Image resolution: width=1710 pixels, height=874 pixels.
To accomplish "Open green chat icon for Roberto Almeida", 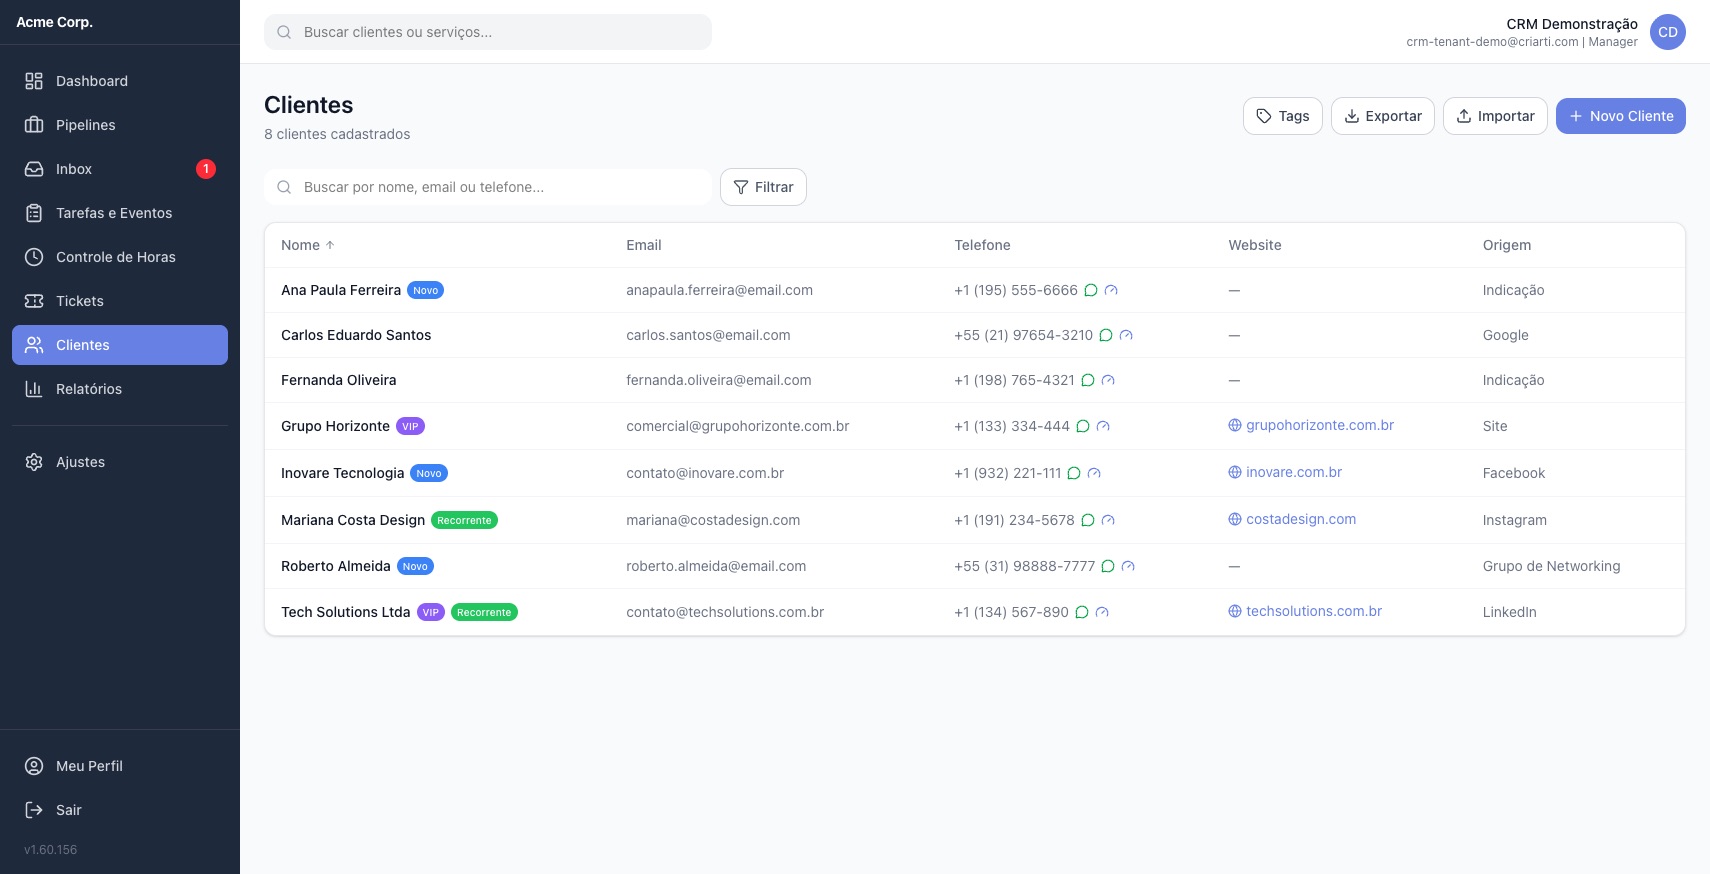I will (1108, 566).
